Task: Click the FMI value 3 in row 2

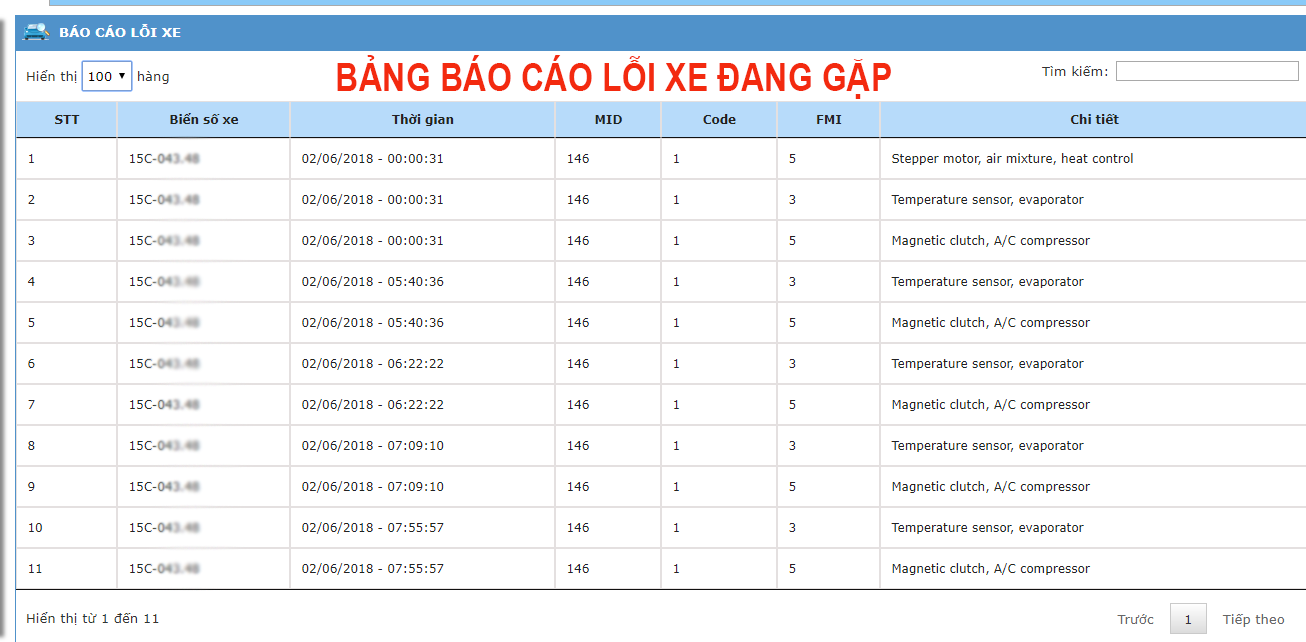Action: [792, 200]
